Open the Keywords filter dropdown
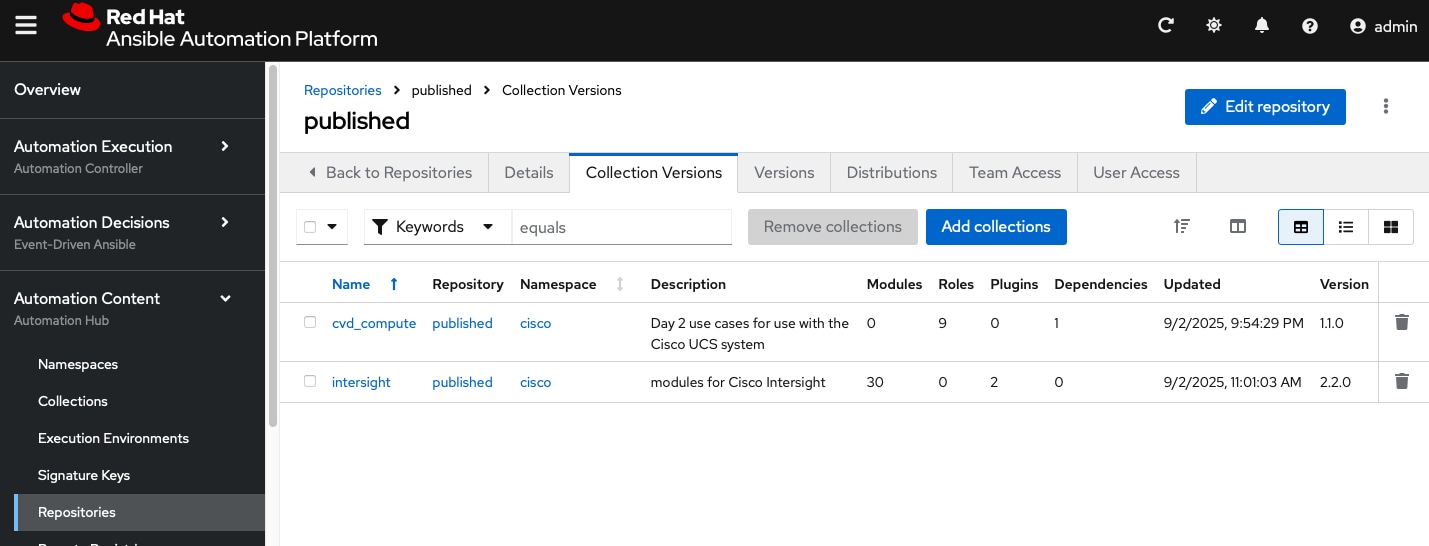This screenshot has height=546, width=1429. coord(438,227)
